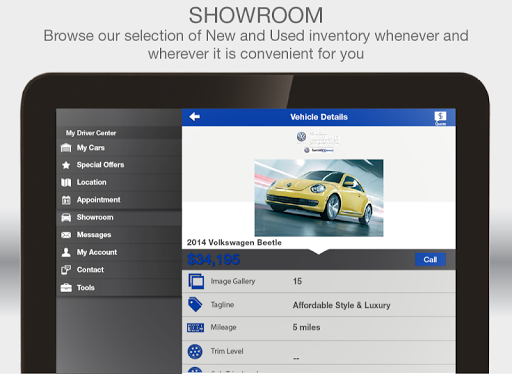This screenshot has width=512, height=374.
Task: Click the Image Gallery stacked-frames icon
Action: point(196,281)
